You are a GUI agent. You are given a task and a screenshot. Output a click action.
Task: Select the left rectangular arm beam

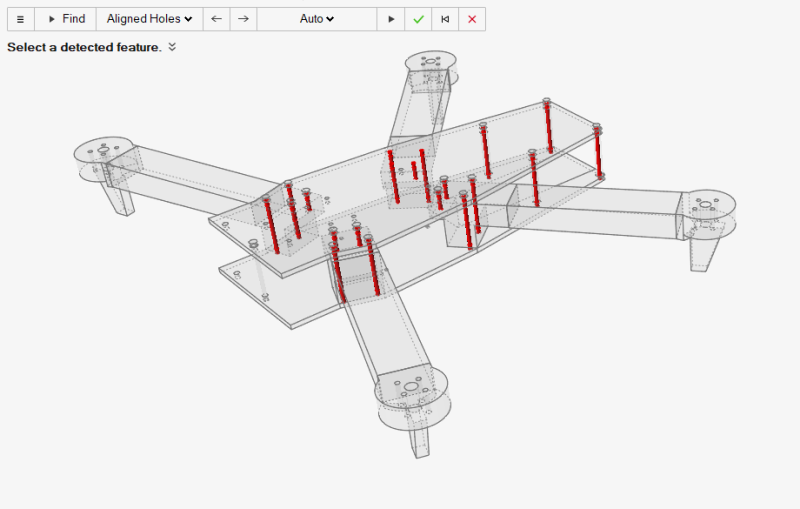pyautogui.click(x=190, y=175)
